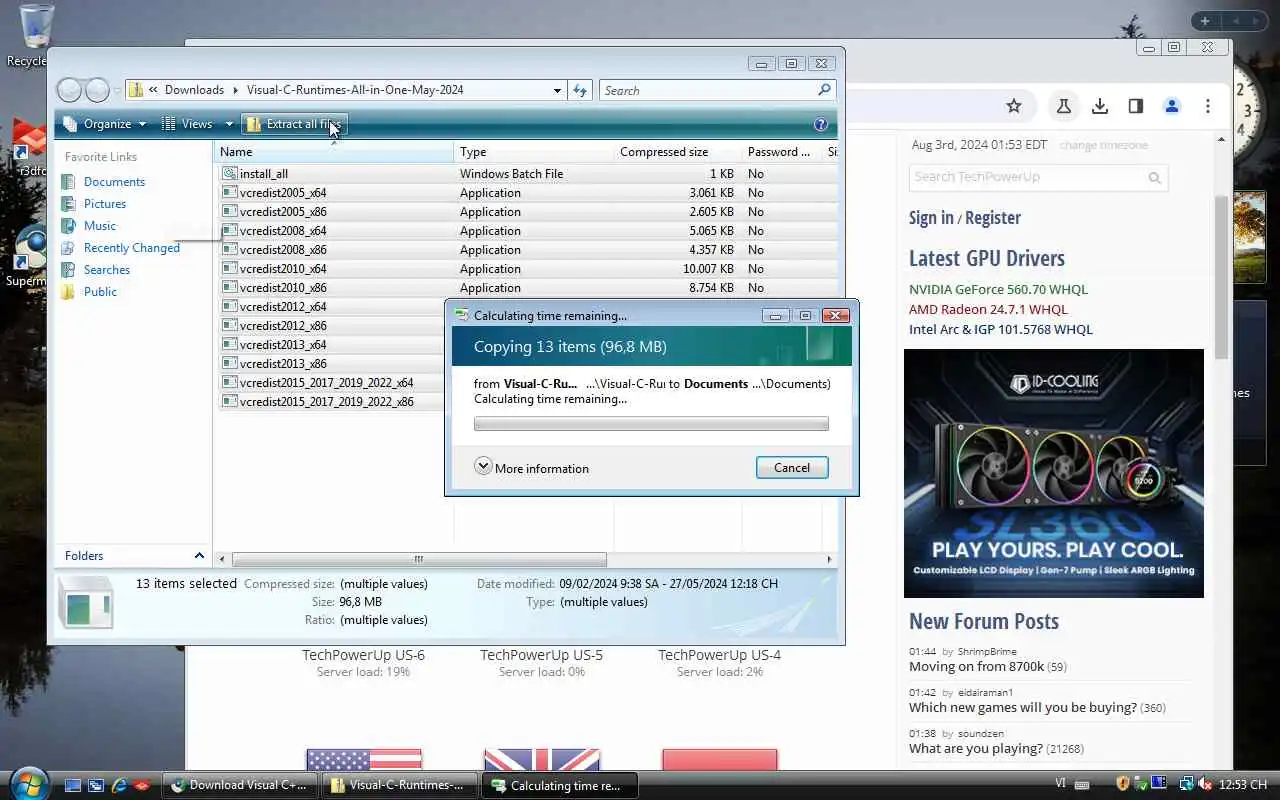This screenshot has height=800, width=1280.
Task: Click the copy progress bar
Action: coord(651,424)
